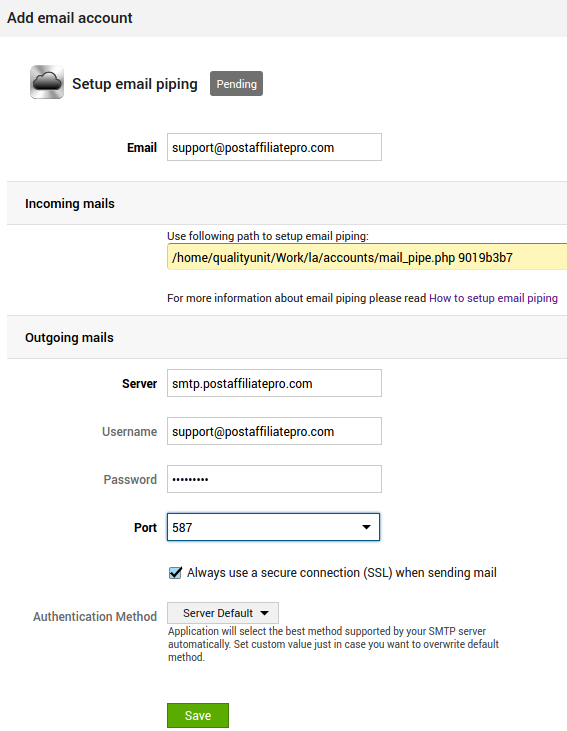This screenshot has height=731, width=567.
Task: Open the How to setup email piping link
Action: click(493, 298)
